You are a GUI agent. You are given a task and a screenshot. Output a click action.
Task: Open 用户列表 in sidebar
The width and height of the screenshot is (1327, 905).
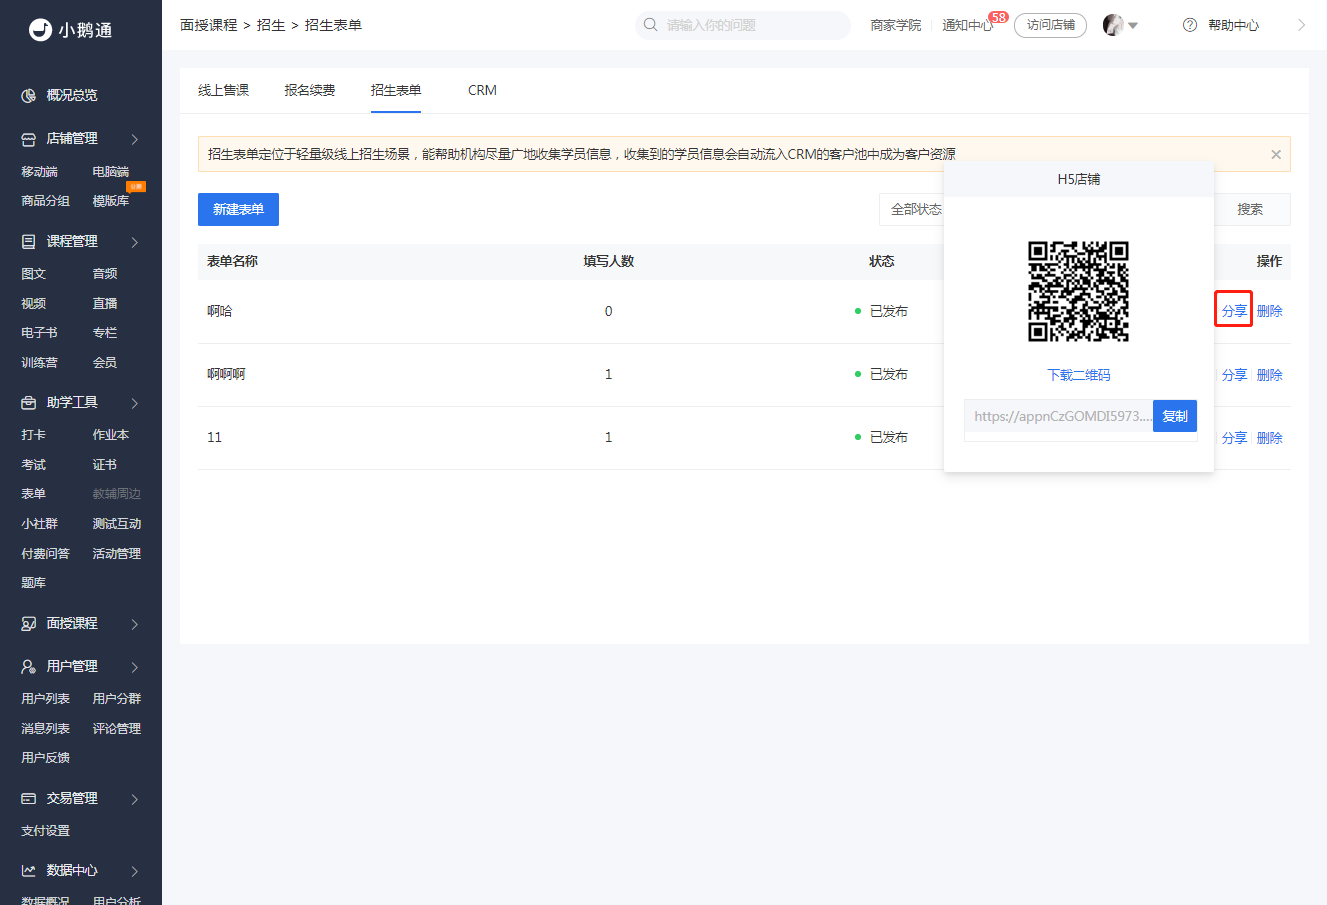[x=46, y=699]
